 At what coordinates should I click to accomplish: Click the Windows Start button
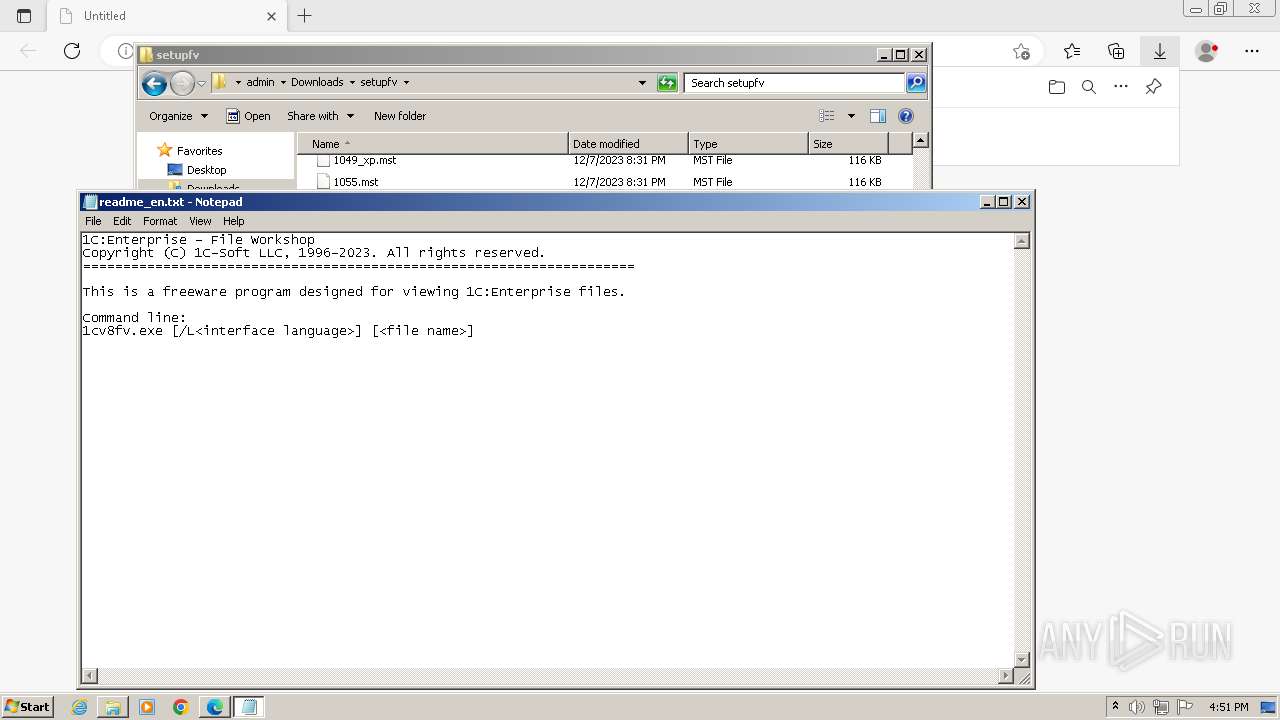(x=28, y=706)
